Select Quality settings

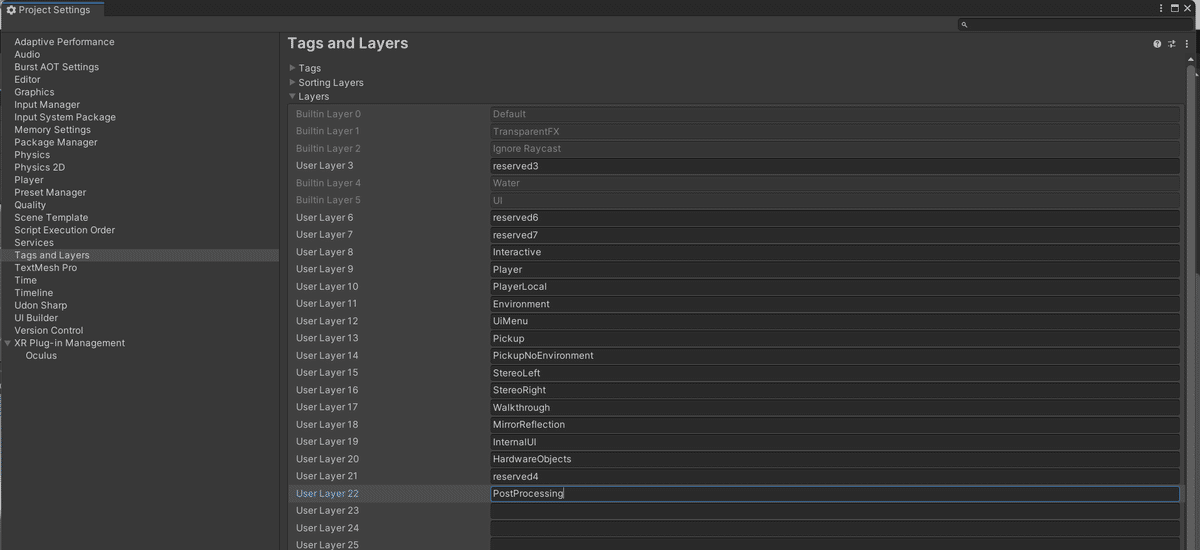[30, 205]
